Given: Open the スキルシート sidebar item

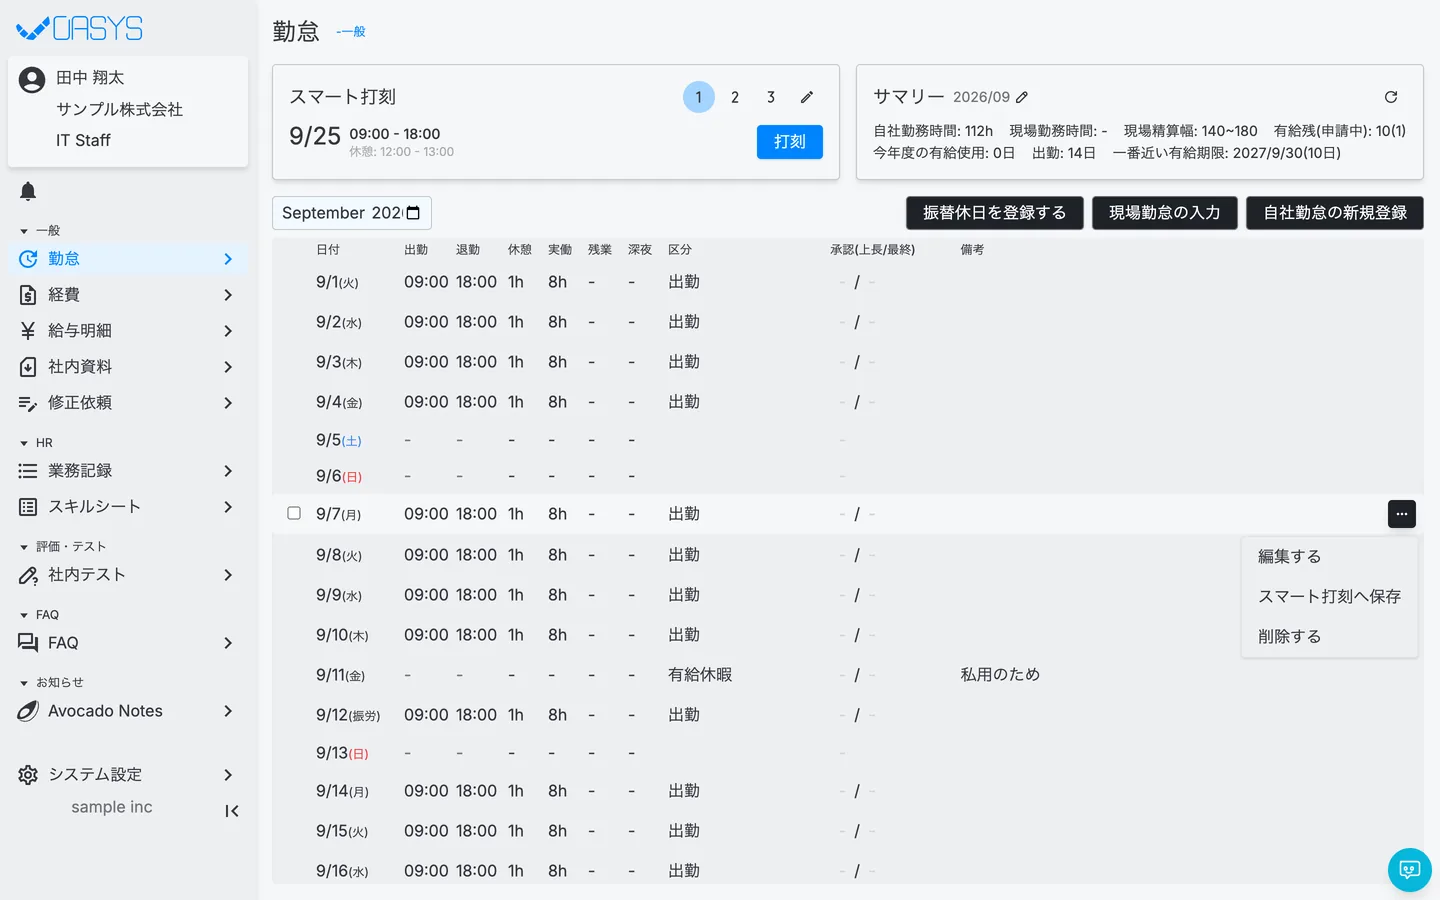Looking at the screenshot, I should coord(127,507).
